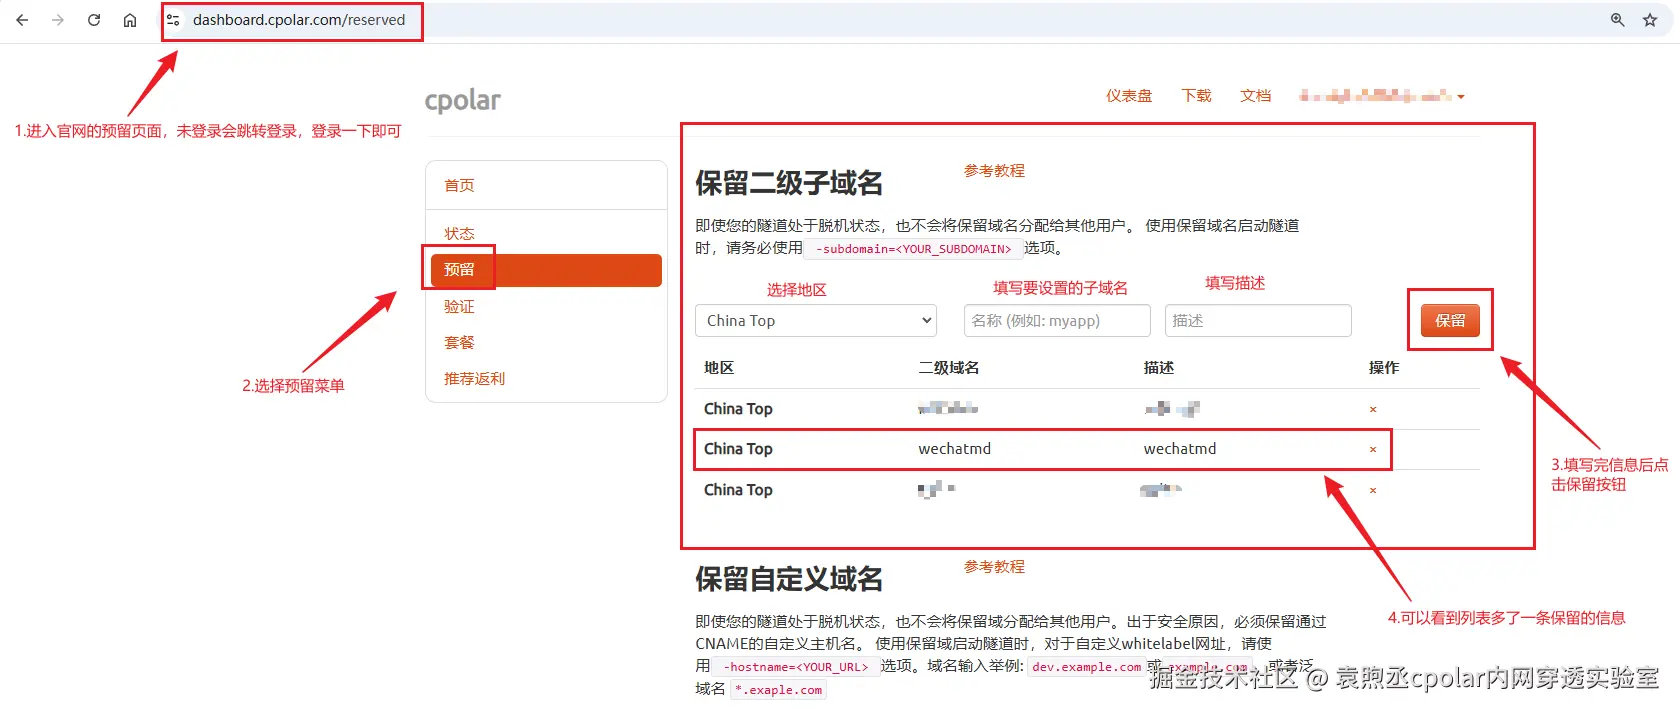Click the 保留自定义域名 heading
Viewport: 1680px width, 713px height.
[789, 579]
